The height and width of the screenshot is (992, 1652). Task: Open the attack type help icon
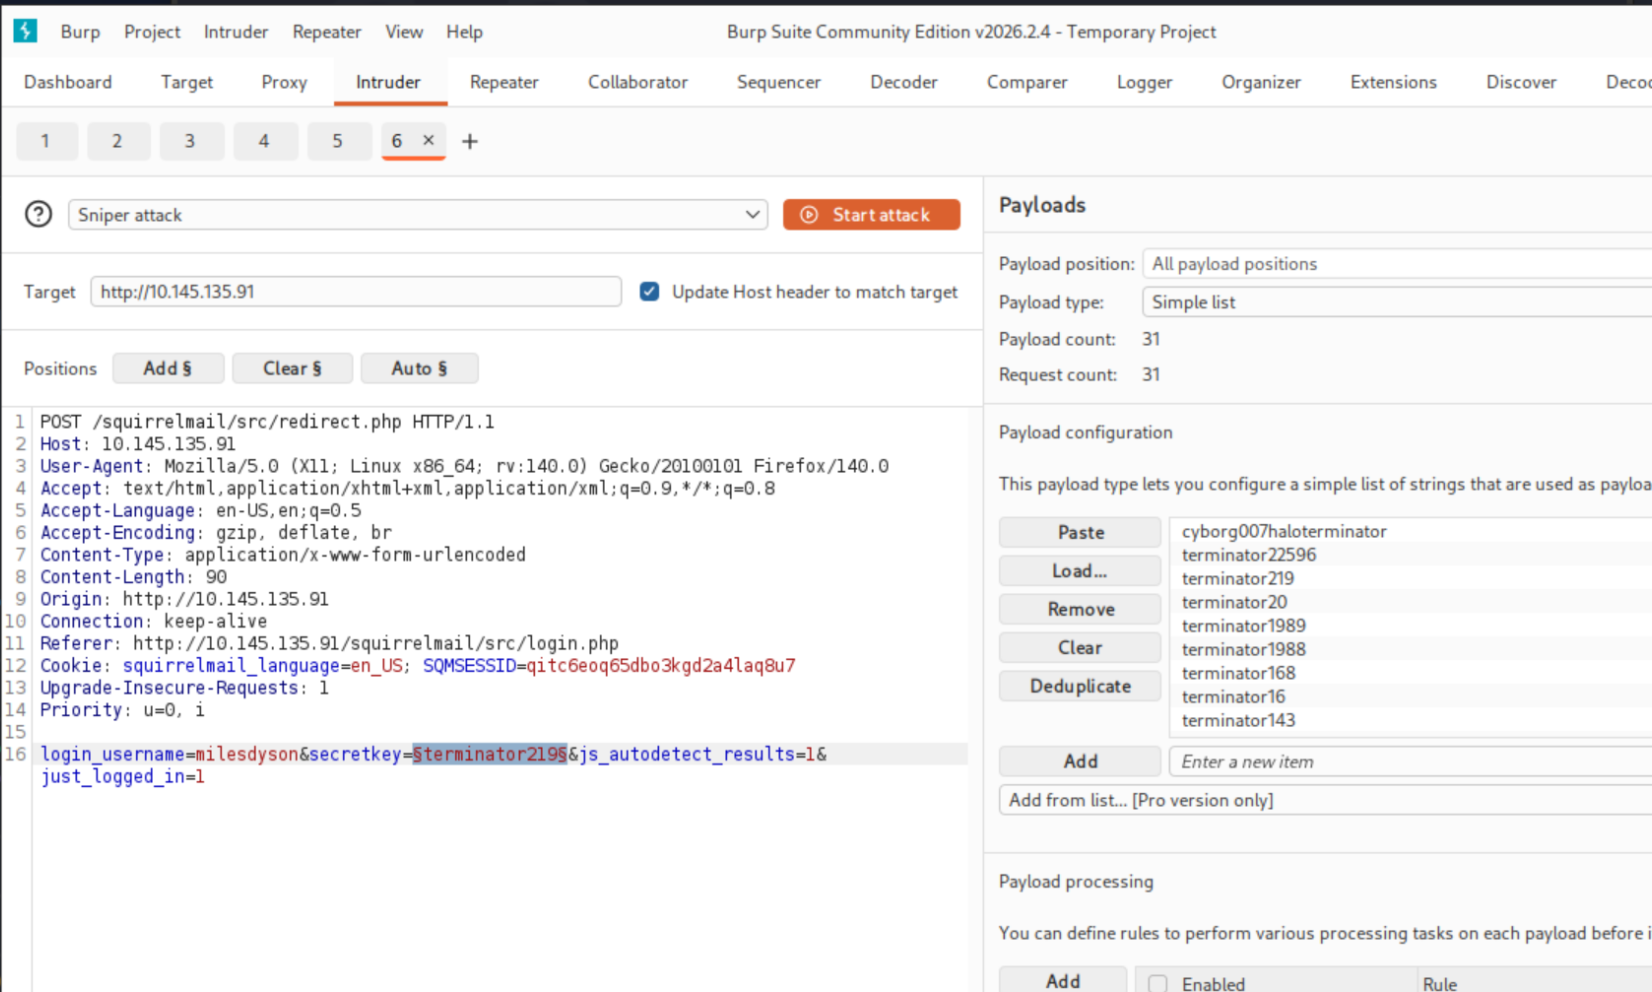[38, 214]
